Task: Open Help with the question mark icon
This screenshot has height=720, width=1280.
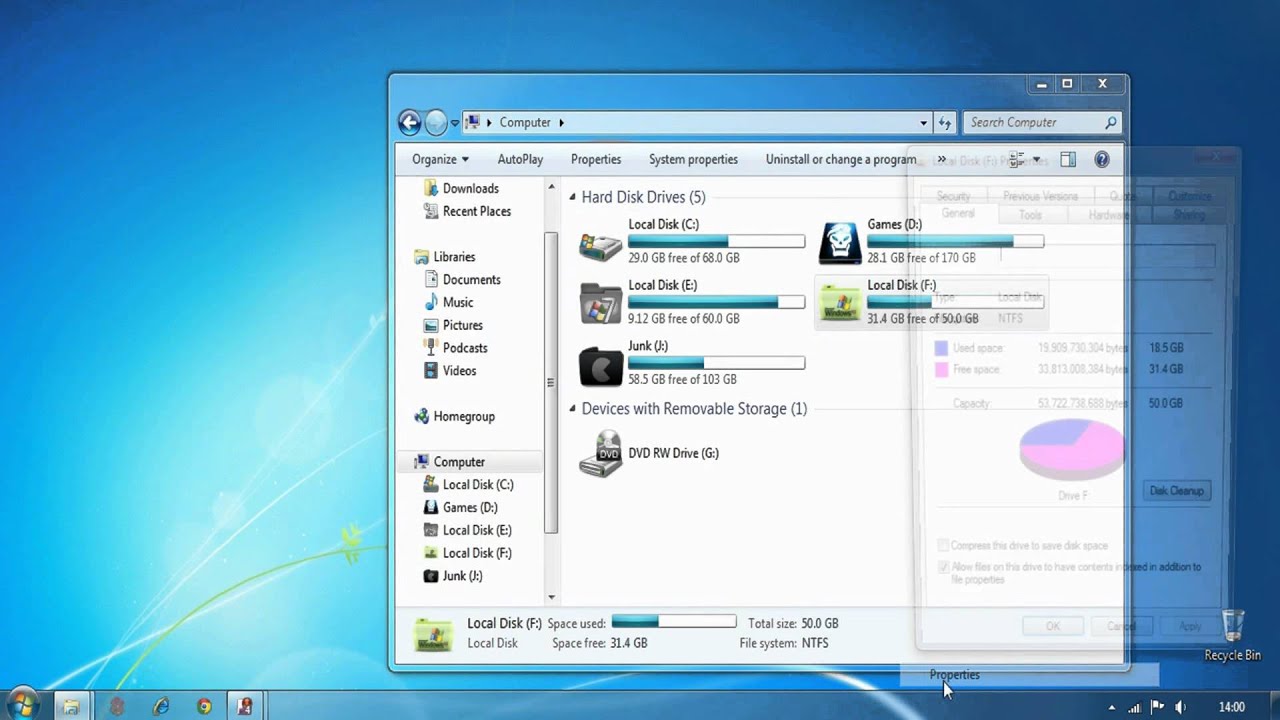Action: [1102, 160]
